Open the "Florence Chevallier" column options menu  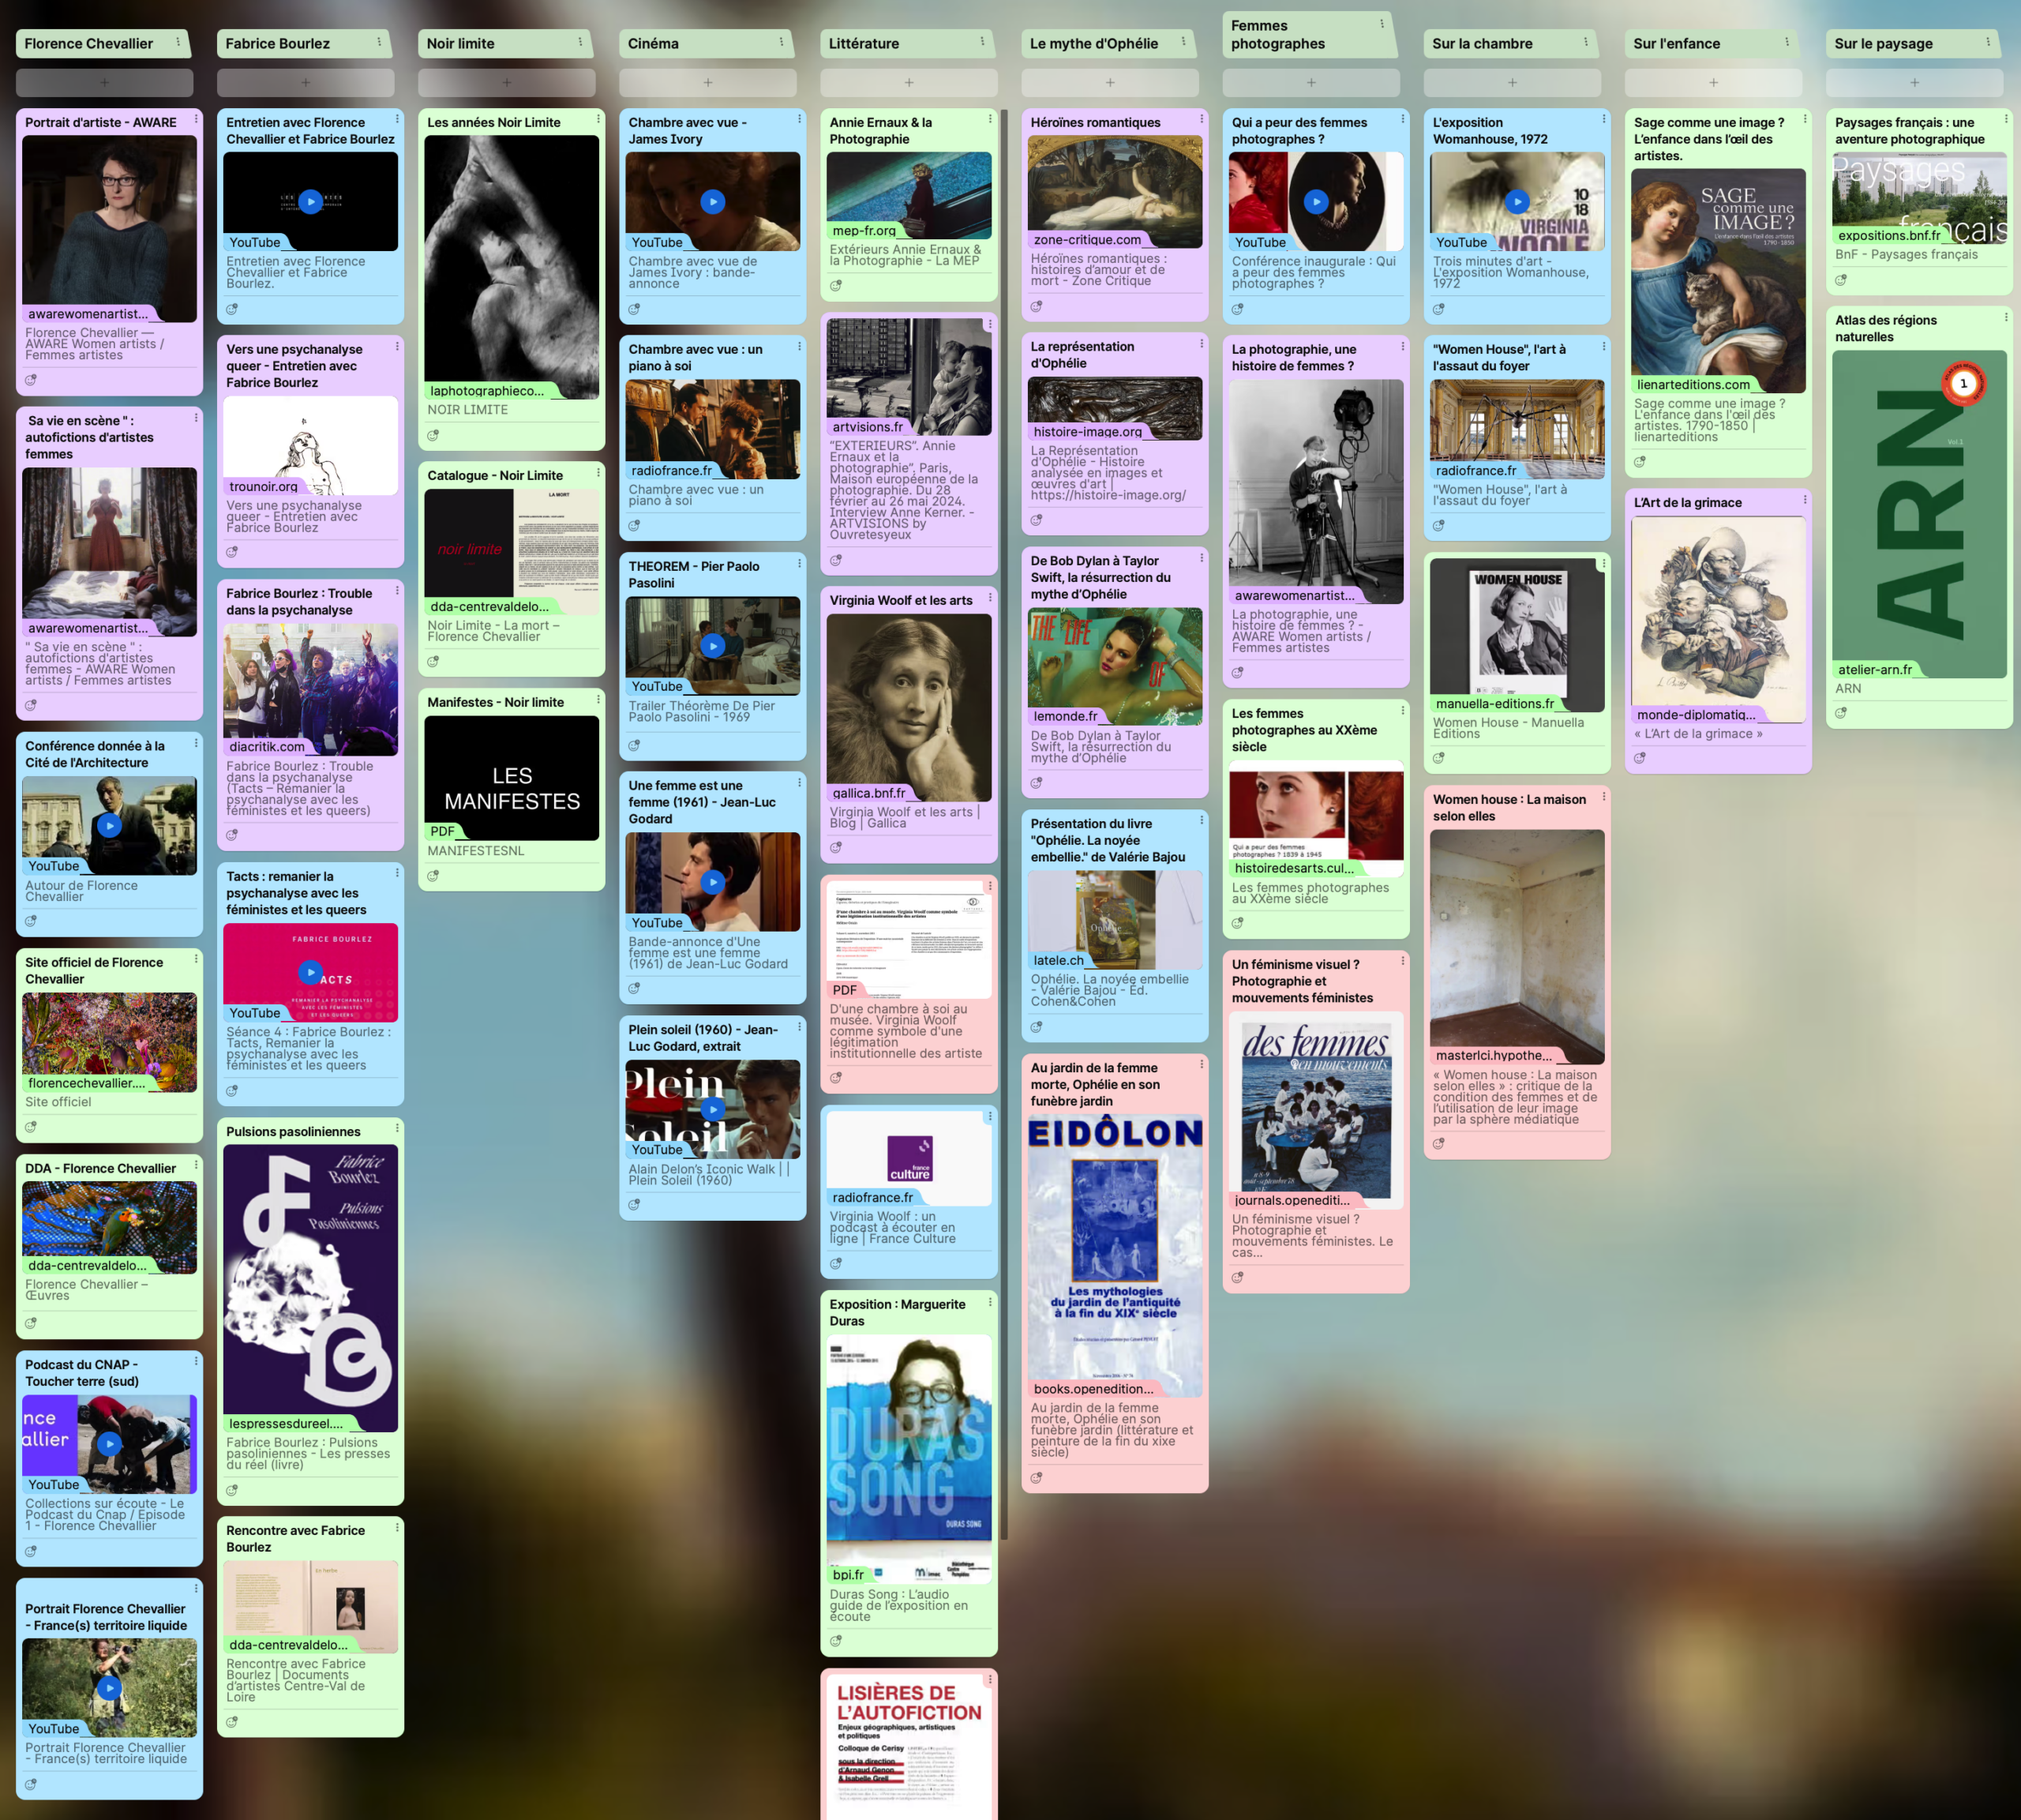pos(178,42)
